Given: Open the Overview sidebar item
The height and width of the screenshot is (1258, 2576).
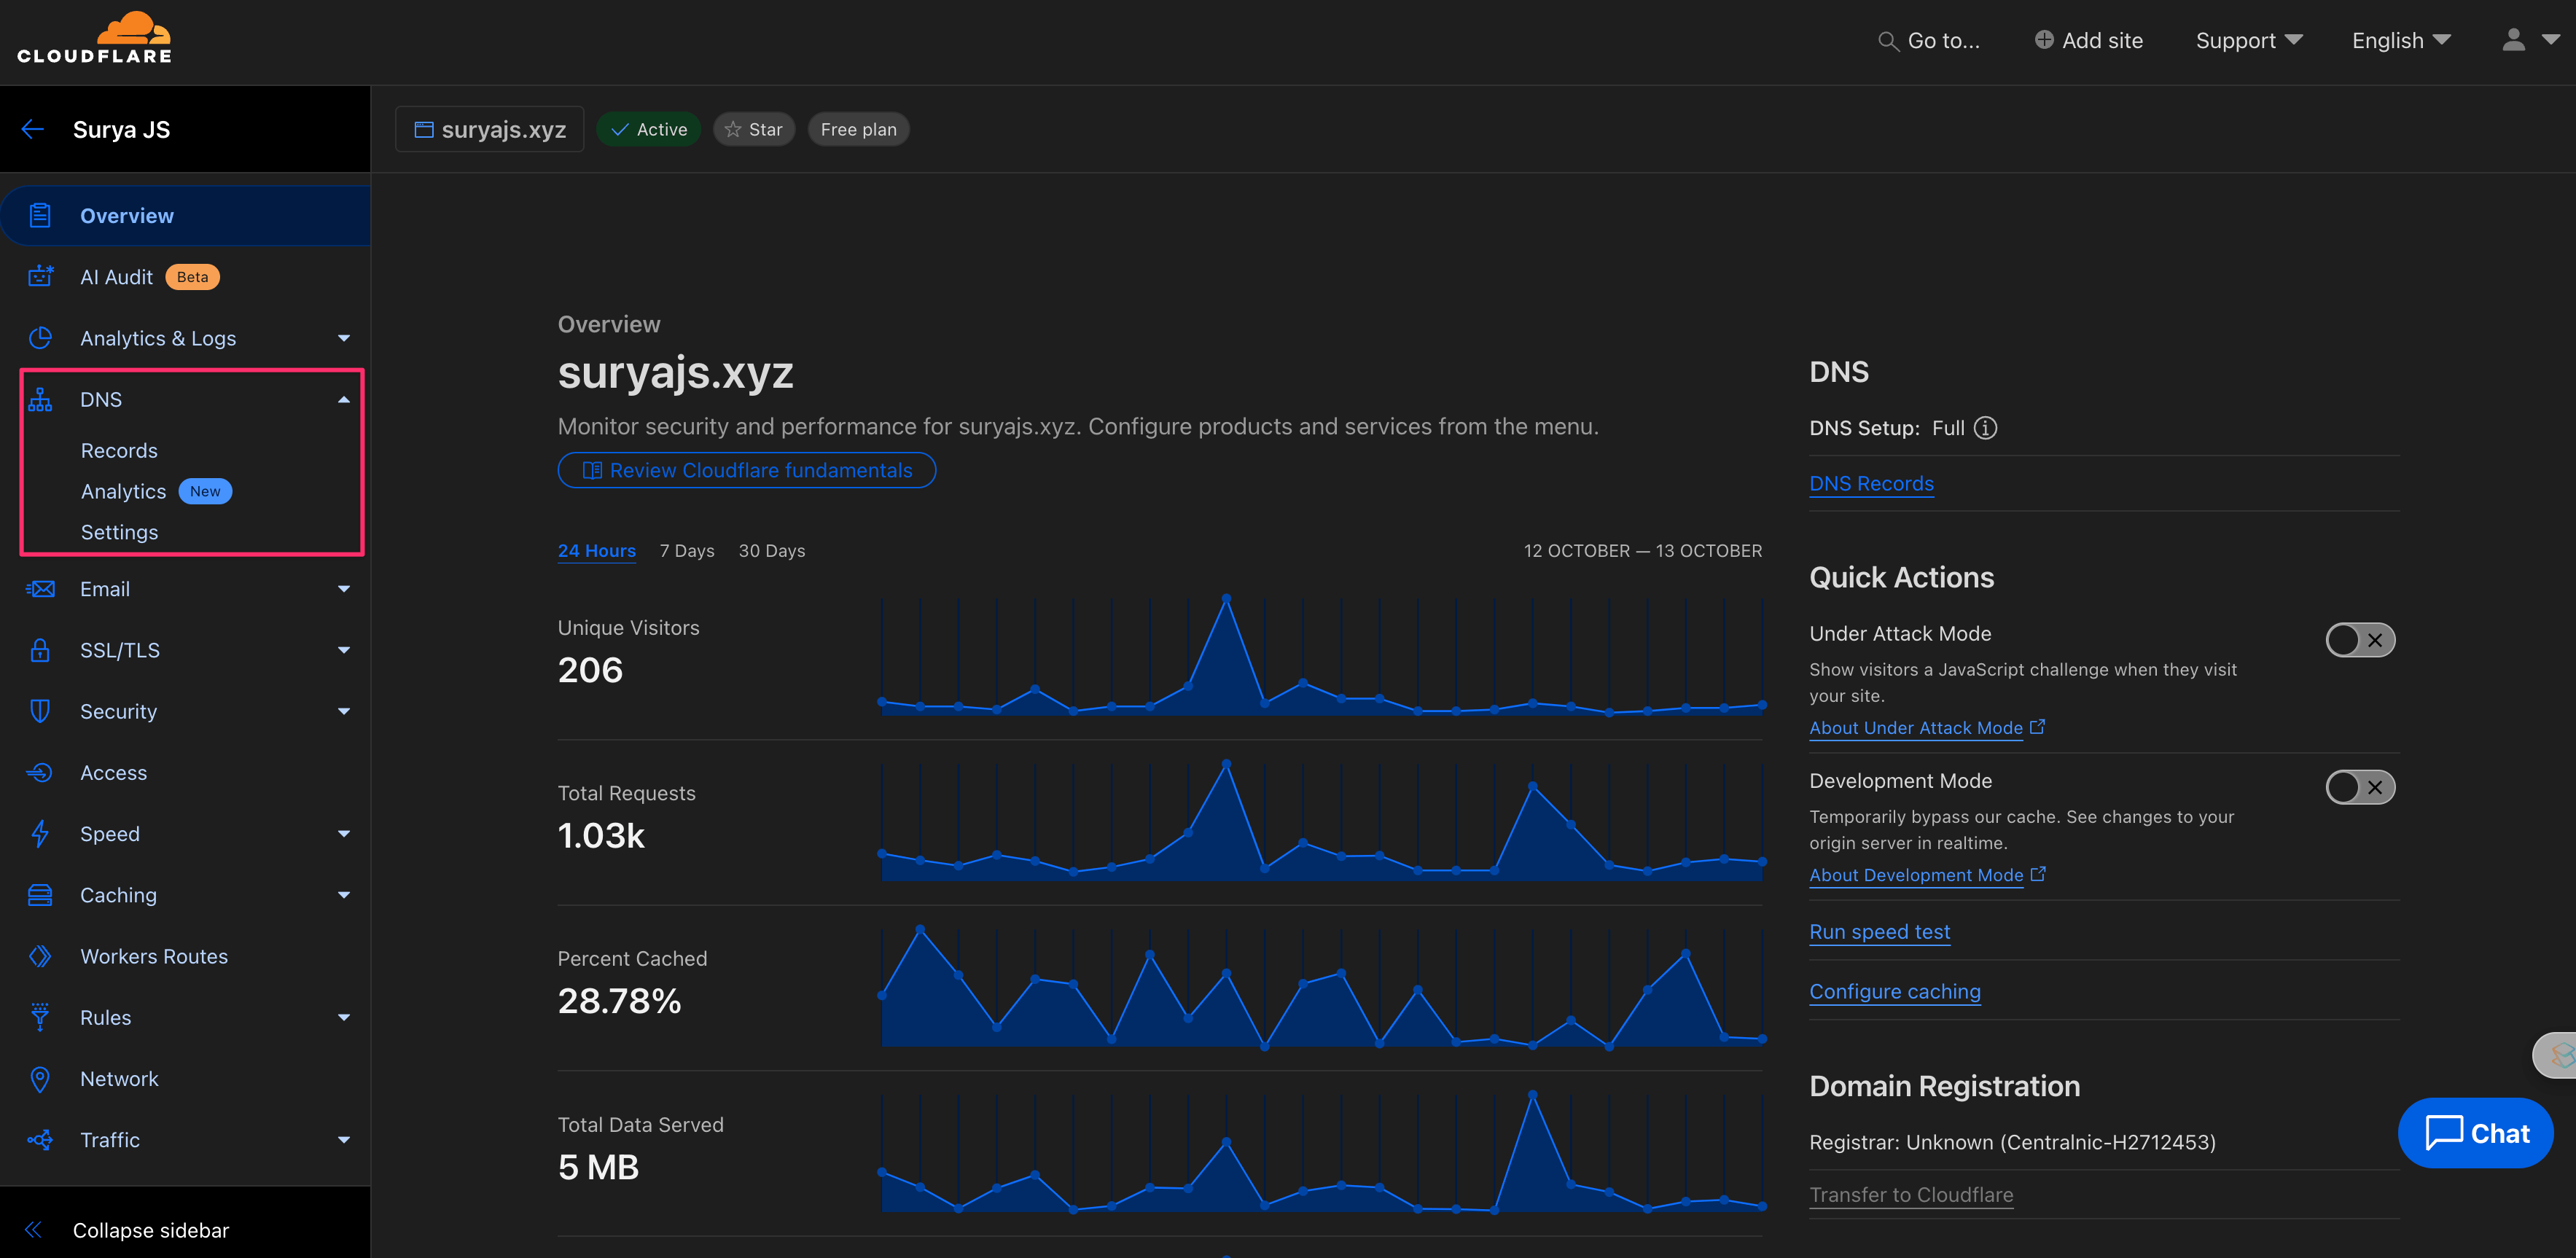Looking at the screenshot, I should click(186, 215).
